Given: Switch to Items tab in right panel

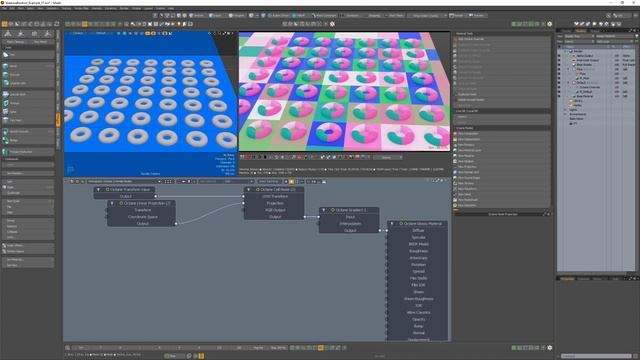Looking at the screenshot, I should click(567, 31).
